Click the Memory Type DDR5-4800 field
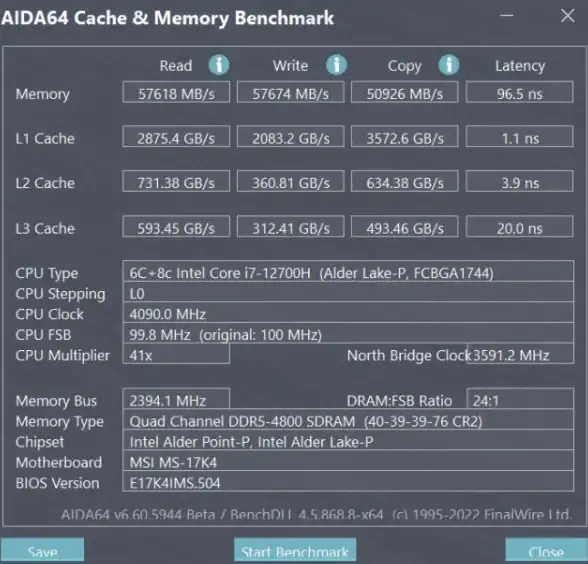The width and height of the screenshot is (588, 564). [348, 420]
